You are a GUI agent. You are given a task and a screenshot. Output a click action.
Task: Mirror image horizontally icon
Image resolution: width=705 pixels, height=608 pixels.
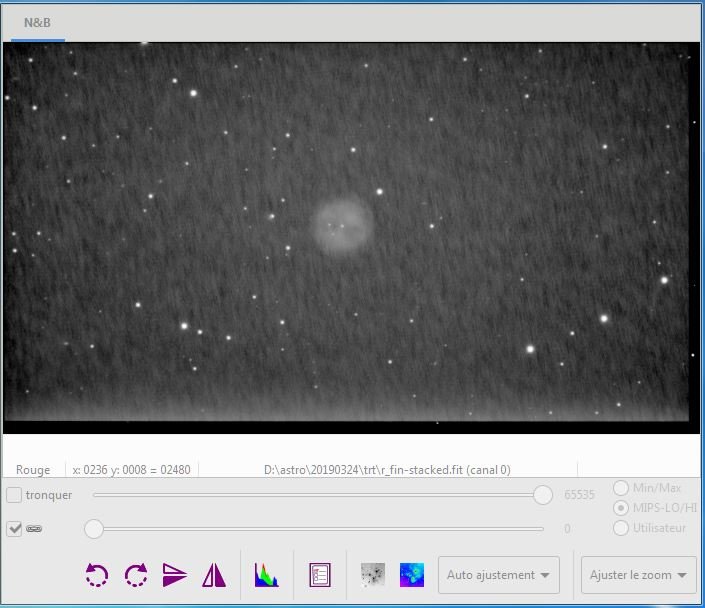pyautogui.click(x=214, y=575)
